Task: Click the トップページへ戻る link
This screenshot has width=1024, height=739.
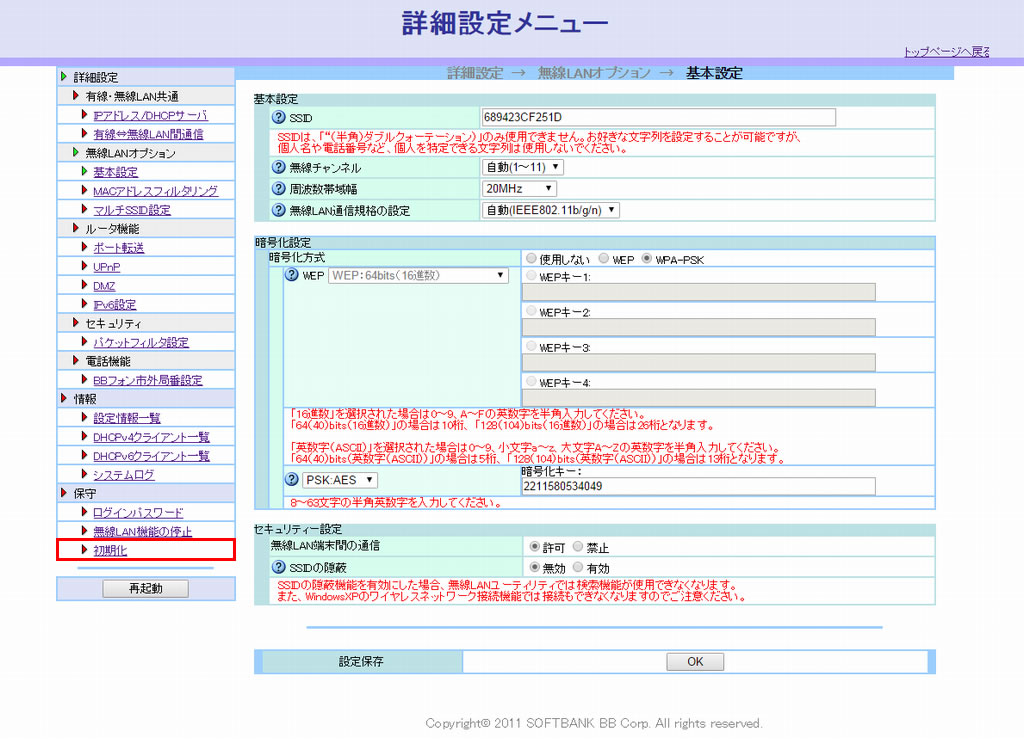Action: pyautogui.click(x=946, y=52)
